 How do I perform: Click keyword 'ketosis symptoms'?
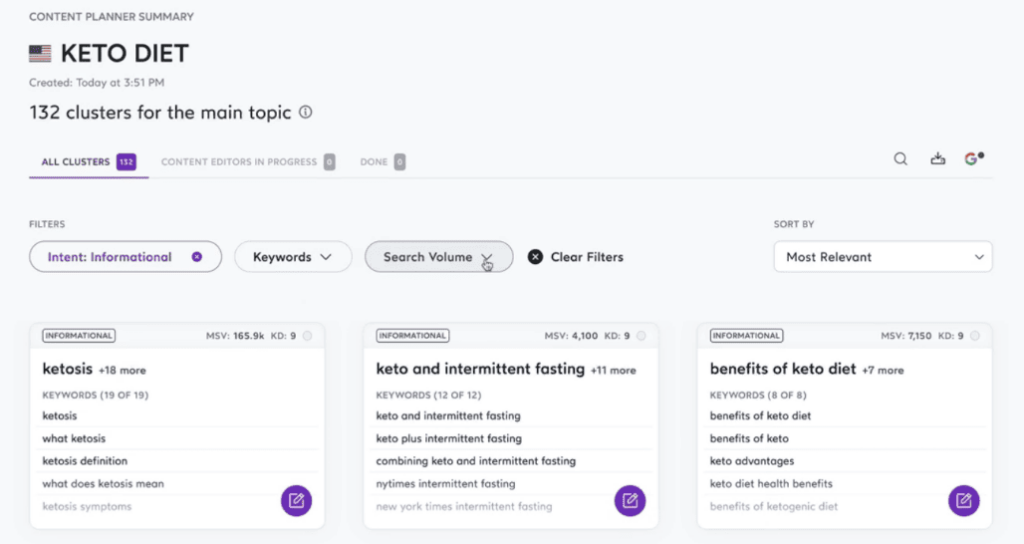pyautogui.click(x=87, y=507)
